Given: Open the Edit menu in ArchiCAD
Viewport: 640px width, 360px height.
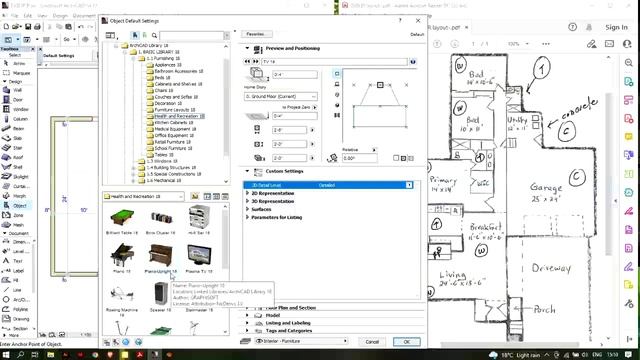Looking at the screenshot, I should pos(28,16).
